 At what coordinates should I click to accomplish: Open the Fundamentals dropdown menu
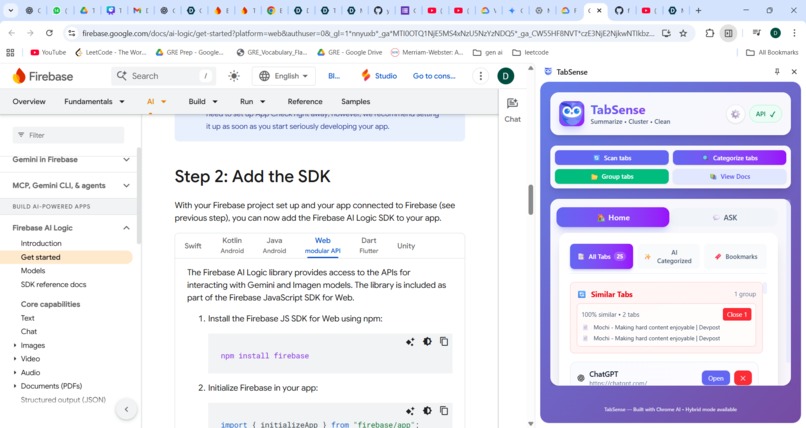click(94, 102)
